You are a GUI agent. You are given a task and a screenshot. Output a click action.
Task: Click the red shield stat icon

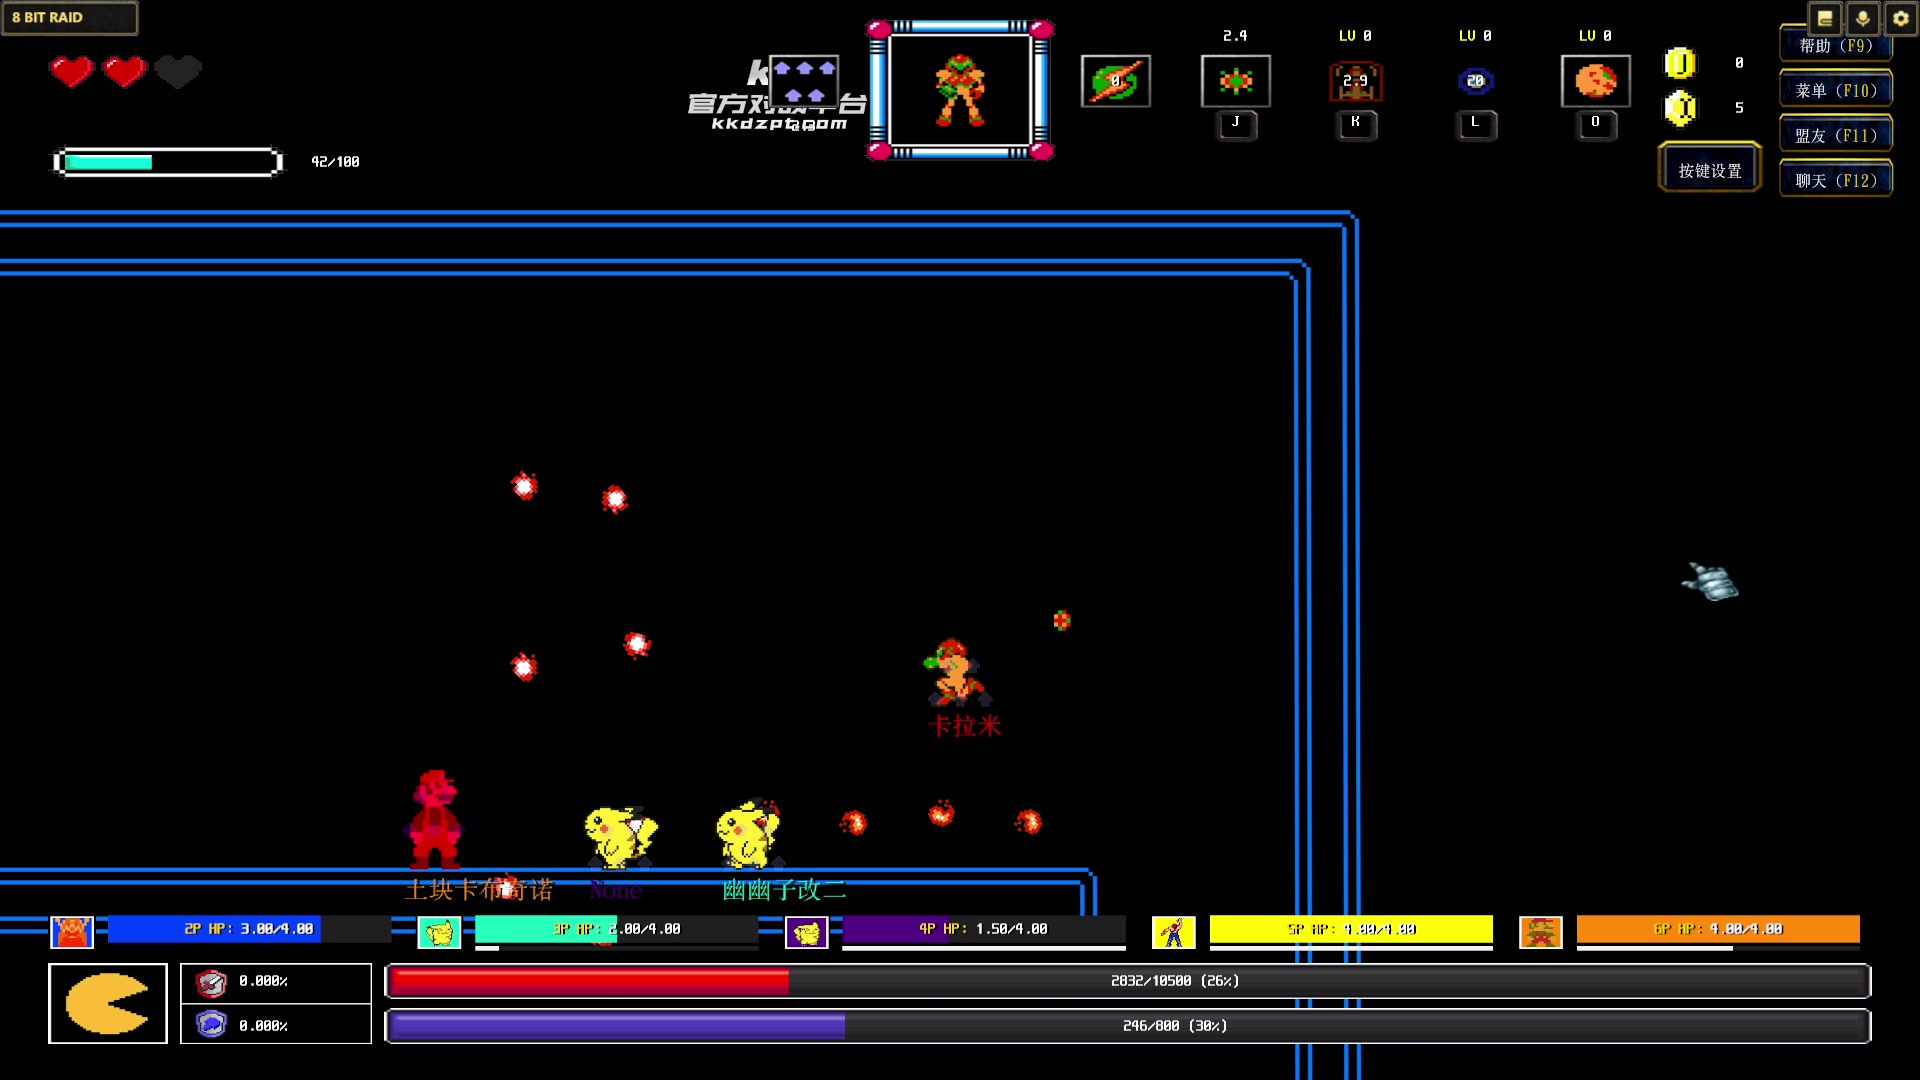pyautogui.click(x=211, y=983)
